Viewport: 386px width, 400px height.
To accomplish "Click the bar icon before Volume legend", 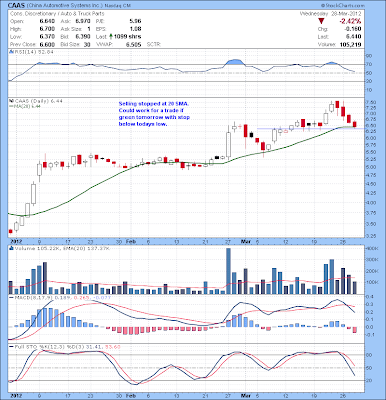I will click(x=11, y=248).
